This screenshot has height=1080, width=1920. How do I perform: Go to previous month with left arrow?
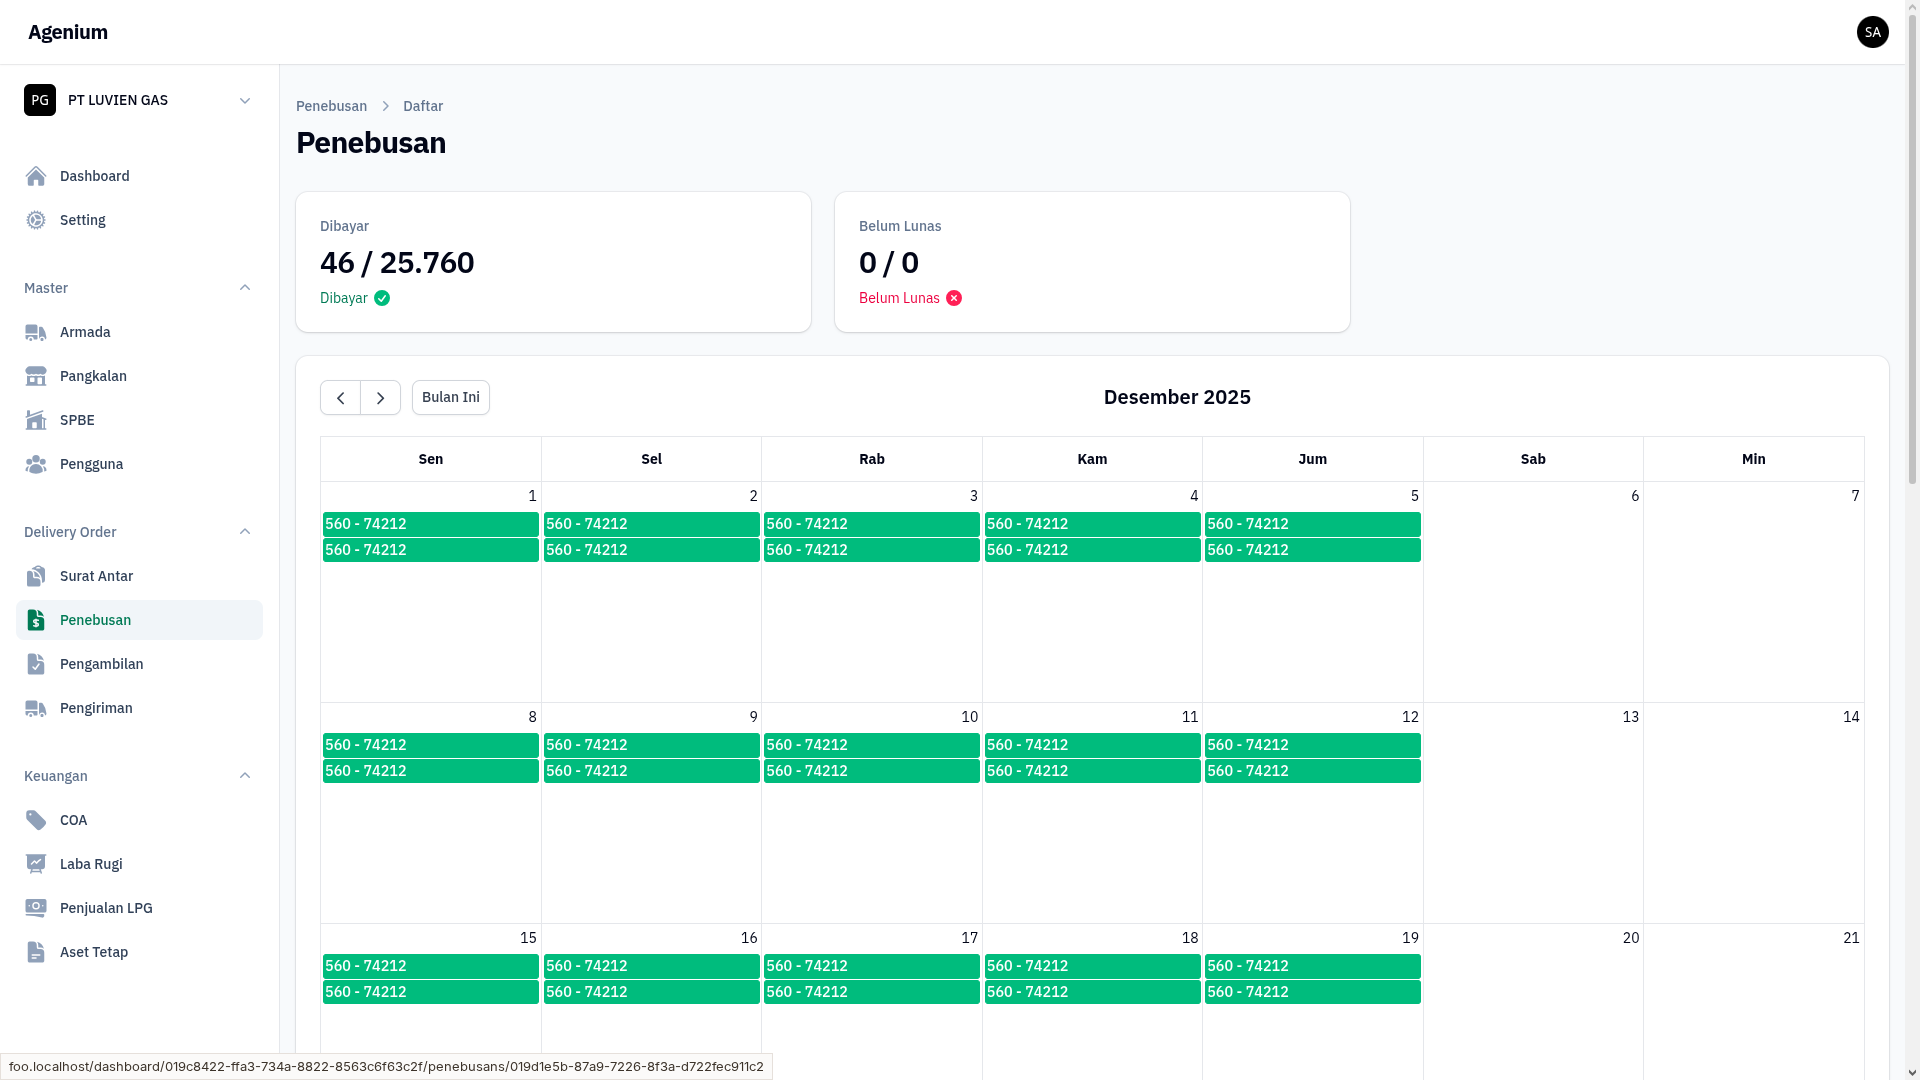coord(340,398)
